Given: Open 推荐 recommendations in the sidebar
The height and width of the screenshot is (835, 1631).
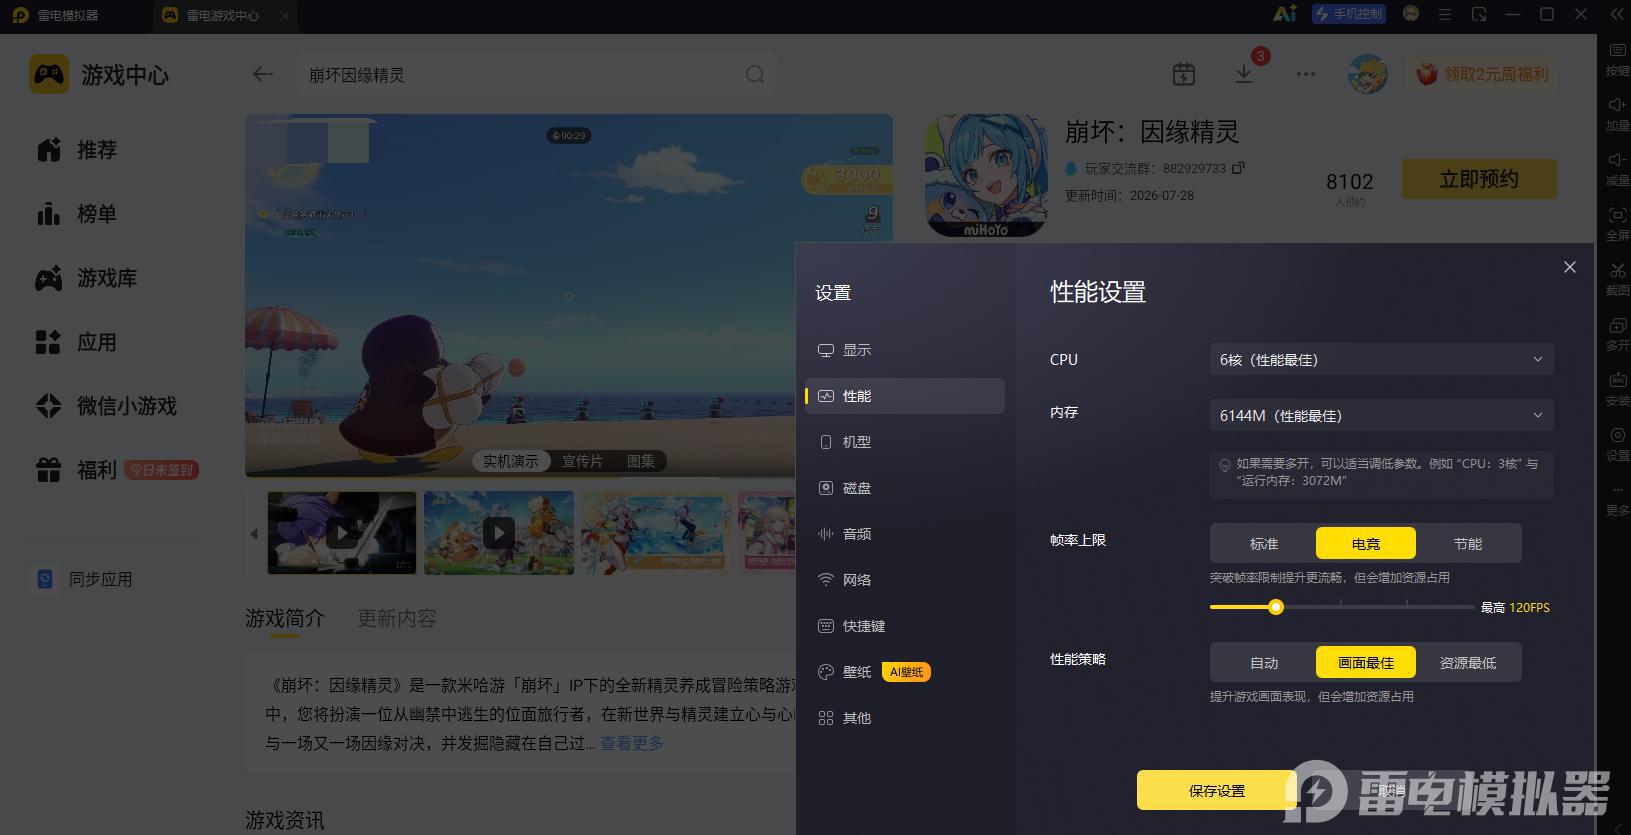Looking at the screenshot, I should (x=78, y=150).
